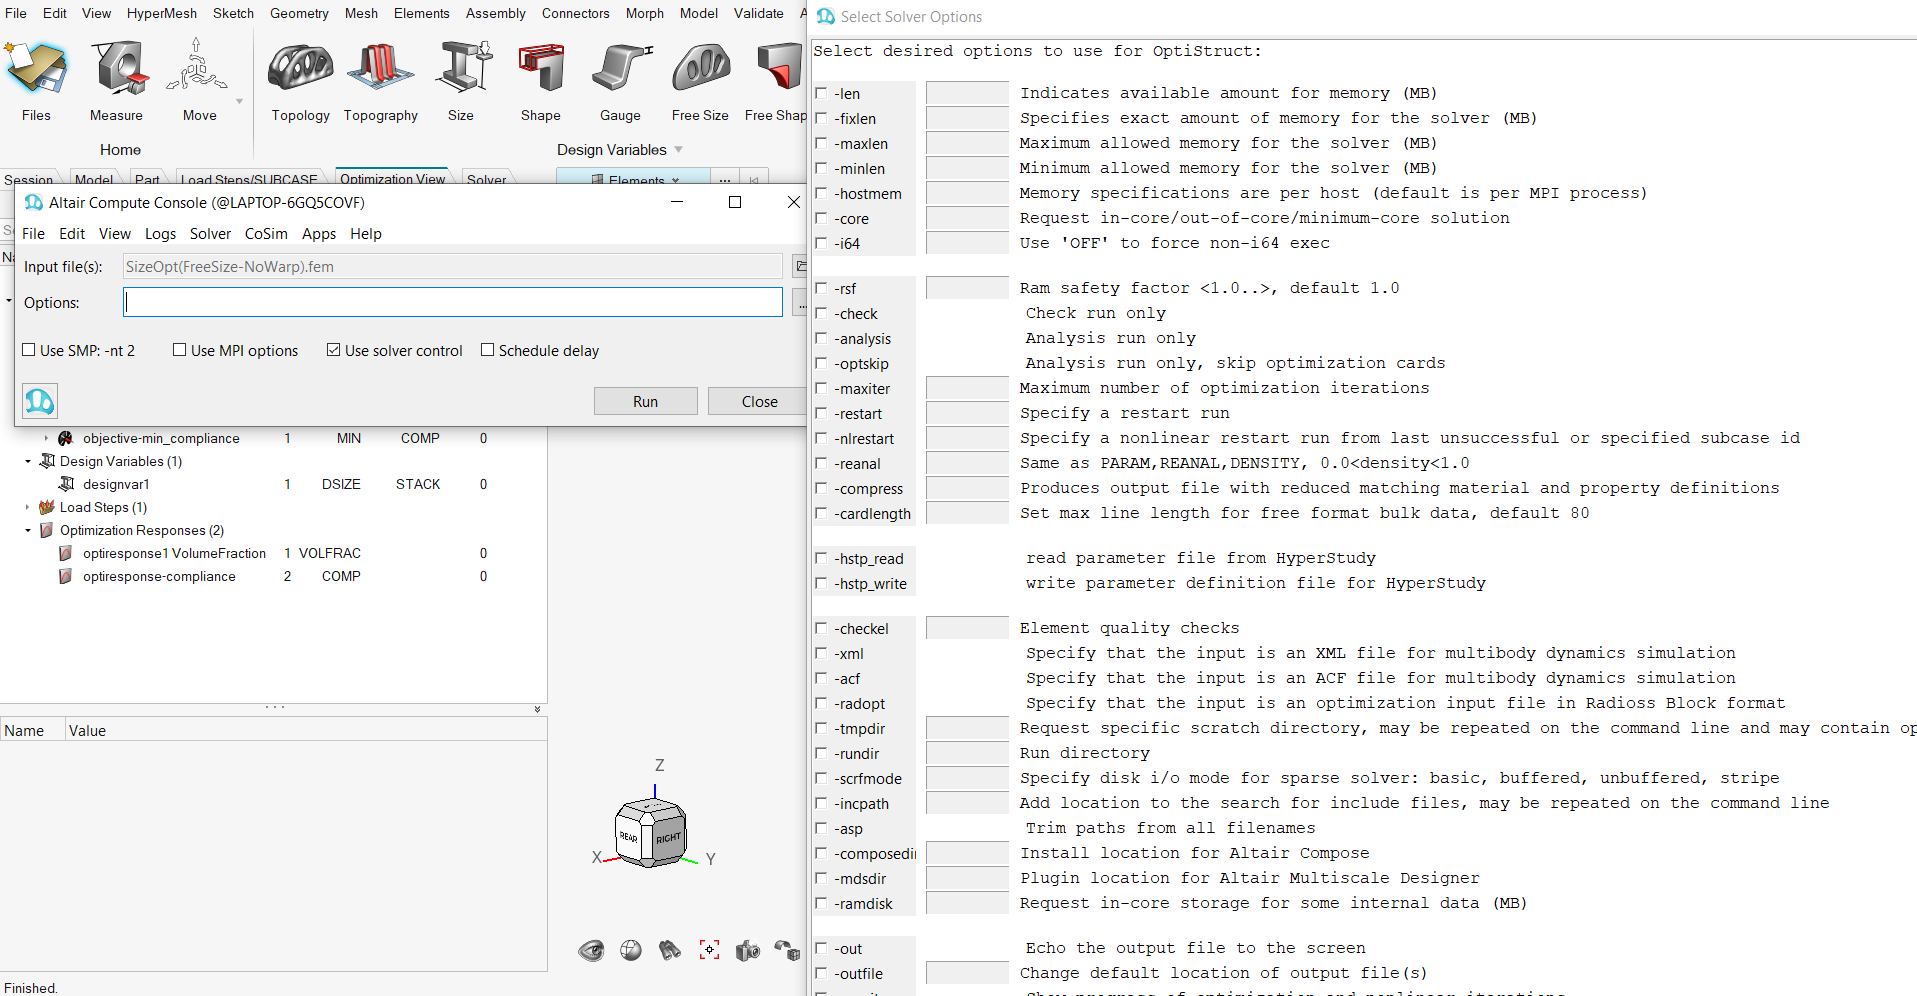Uncheck the Use solver control checkbox
Viewport: 1917px width, 996px height.
coord(334,350)
